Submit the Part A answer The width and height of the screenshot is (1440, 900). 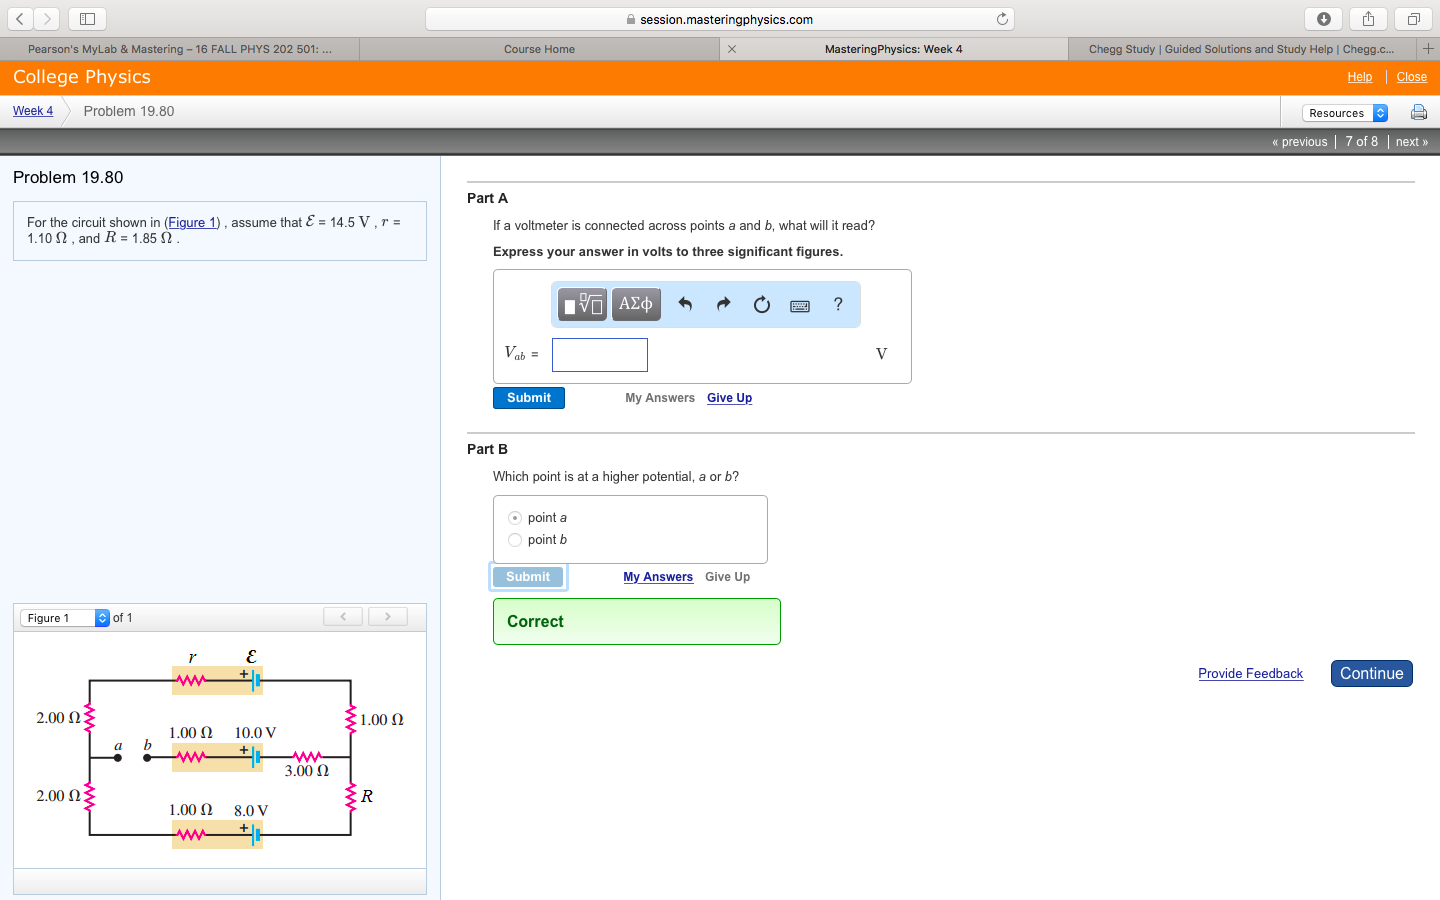tap(529, 398)
